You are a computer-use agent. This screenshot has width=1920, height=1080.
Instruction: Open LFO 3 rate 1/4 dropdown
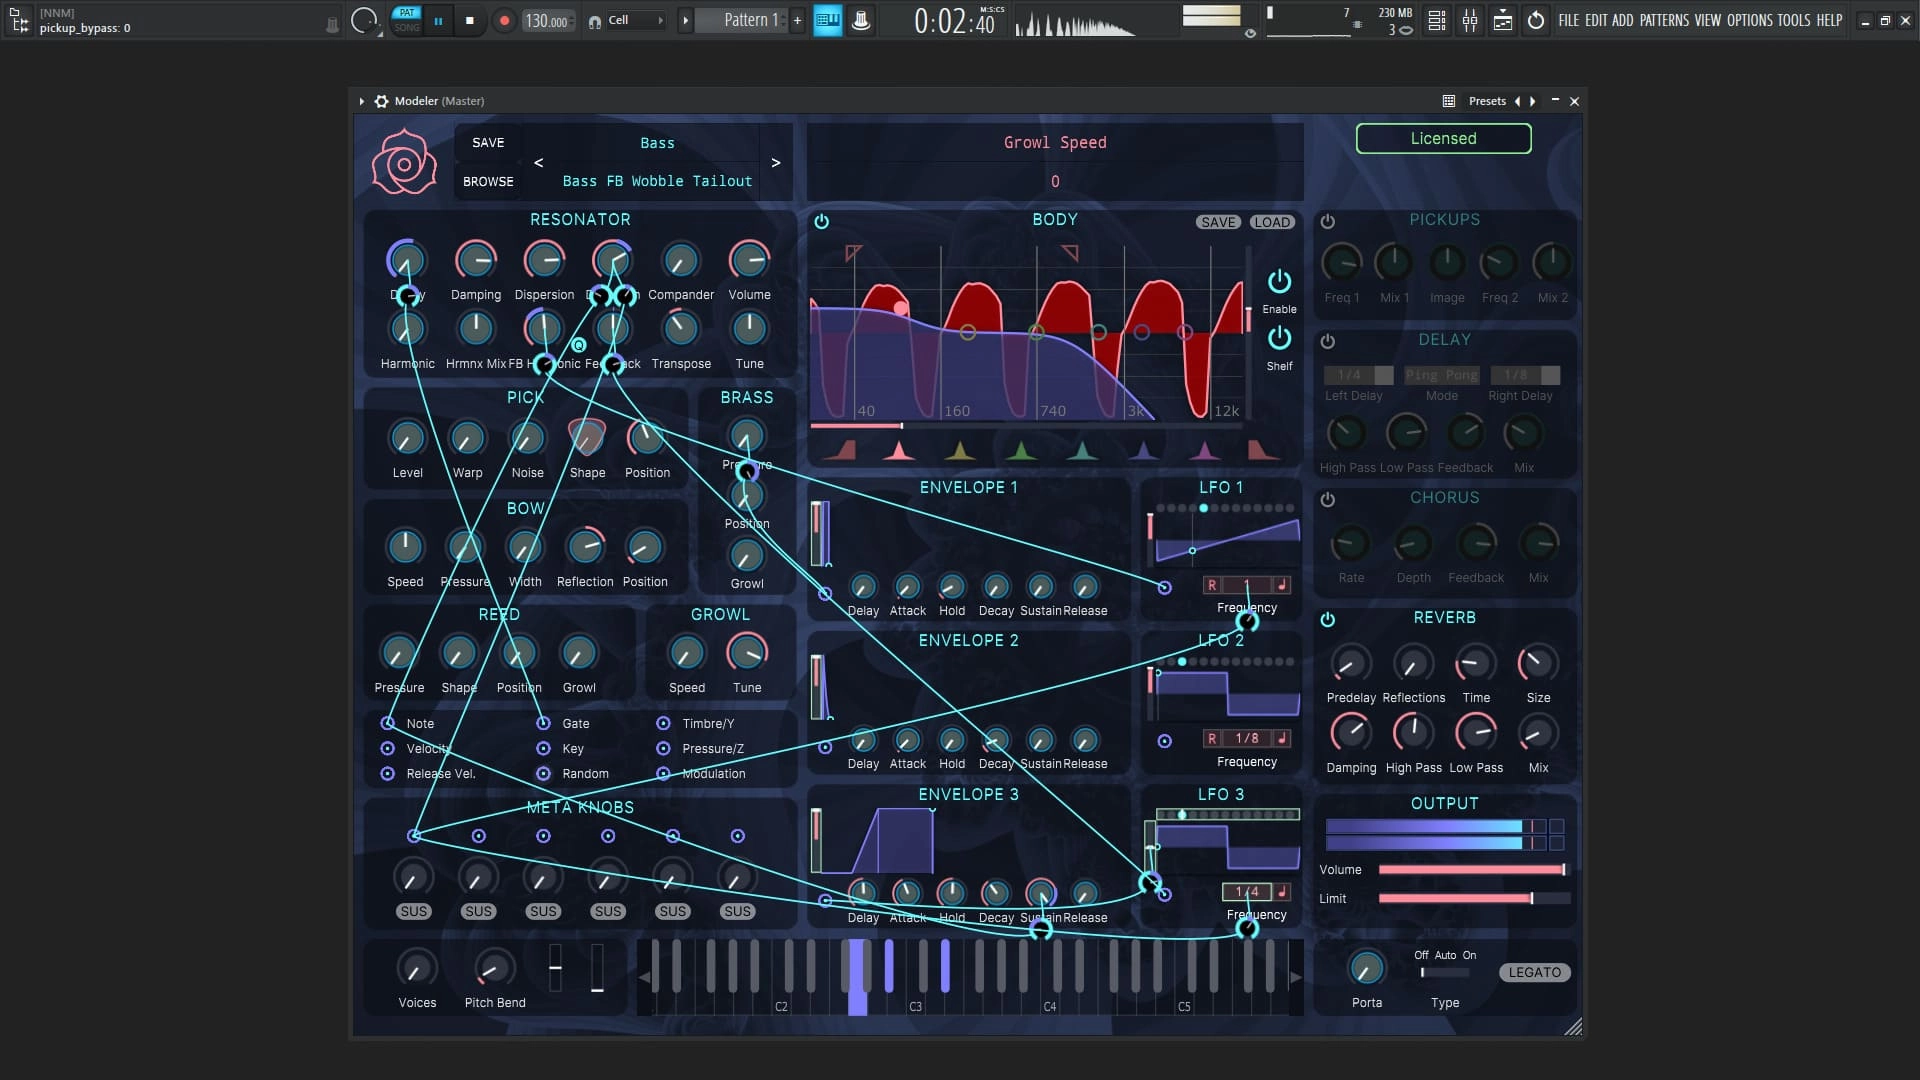(x=1246, y=891)
